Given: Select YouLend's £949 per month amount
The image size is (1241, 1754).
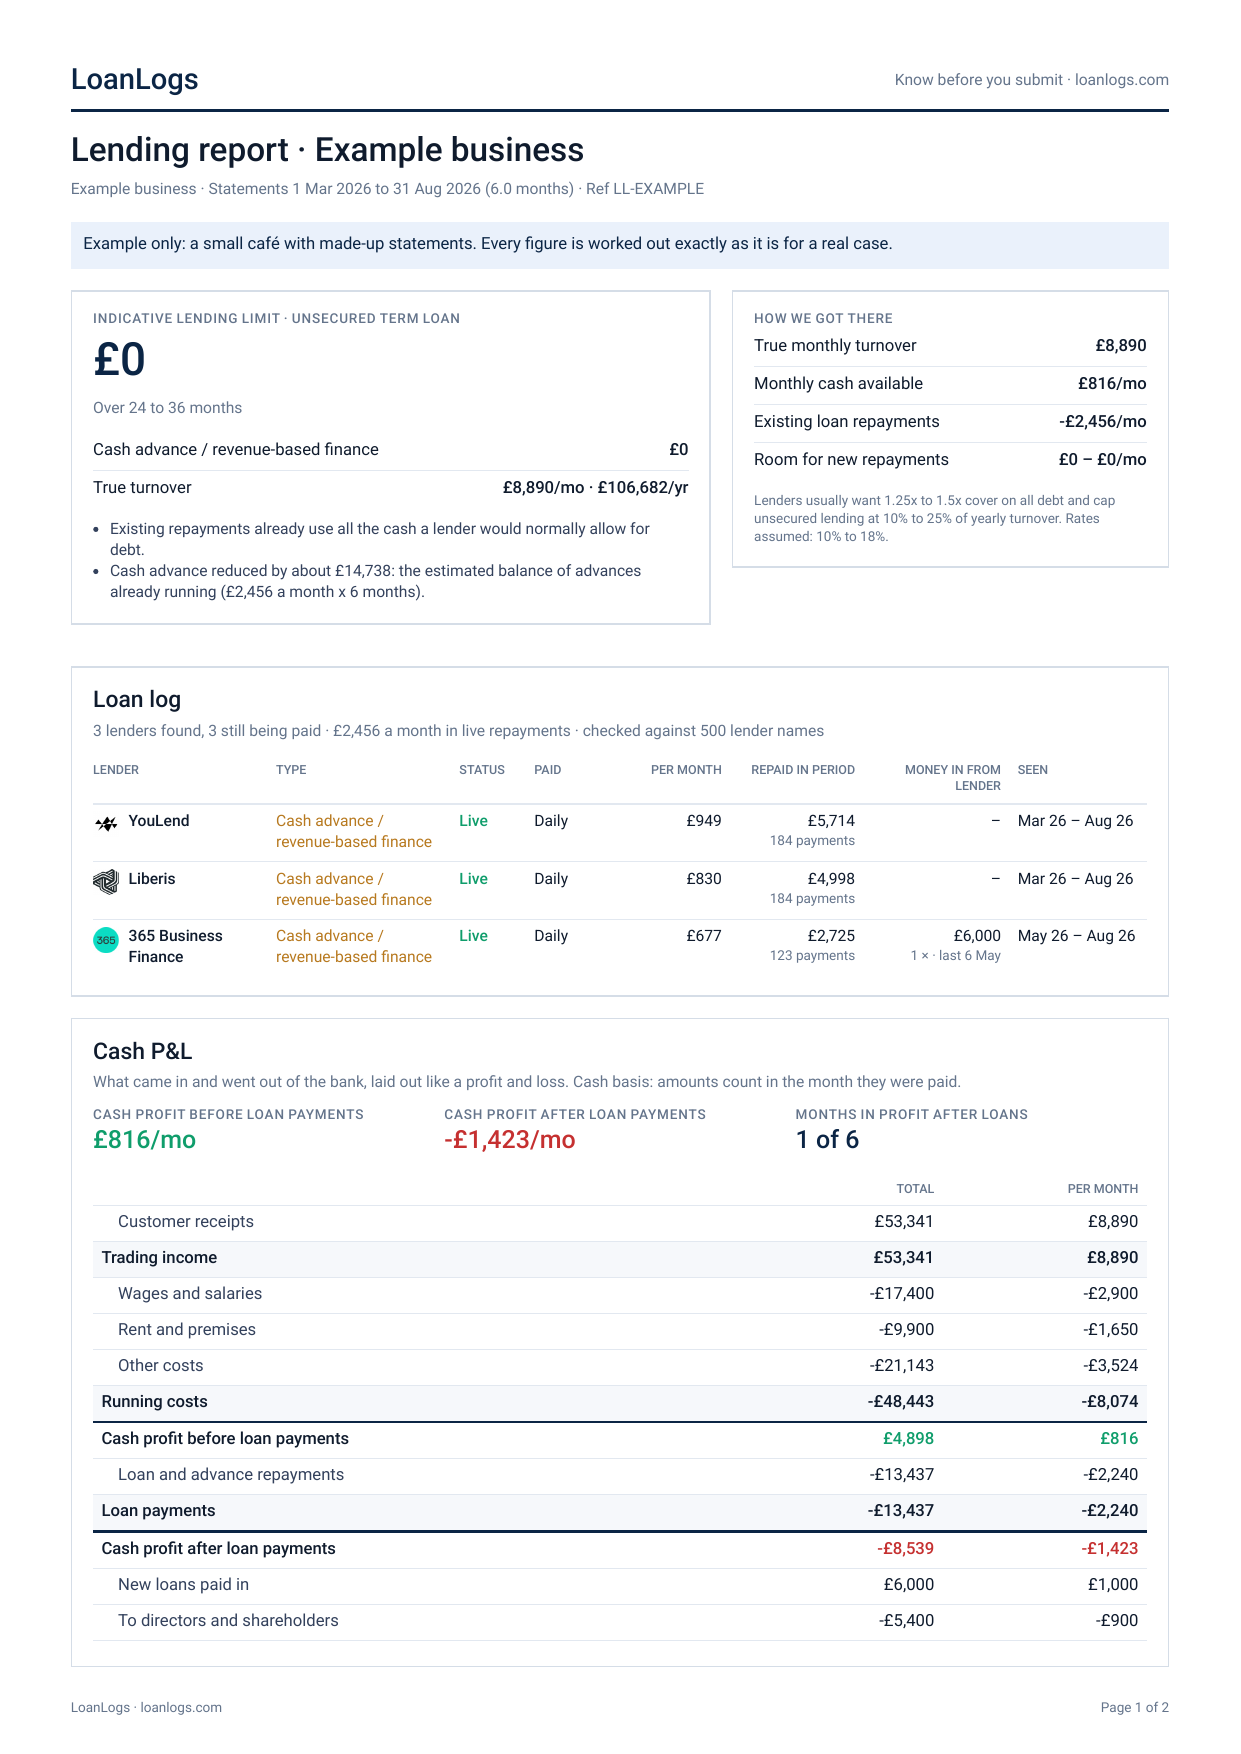Looking at the screenshot, I should coord(704,821).
